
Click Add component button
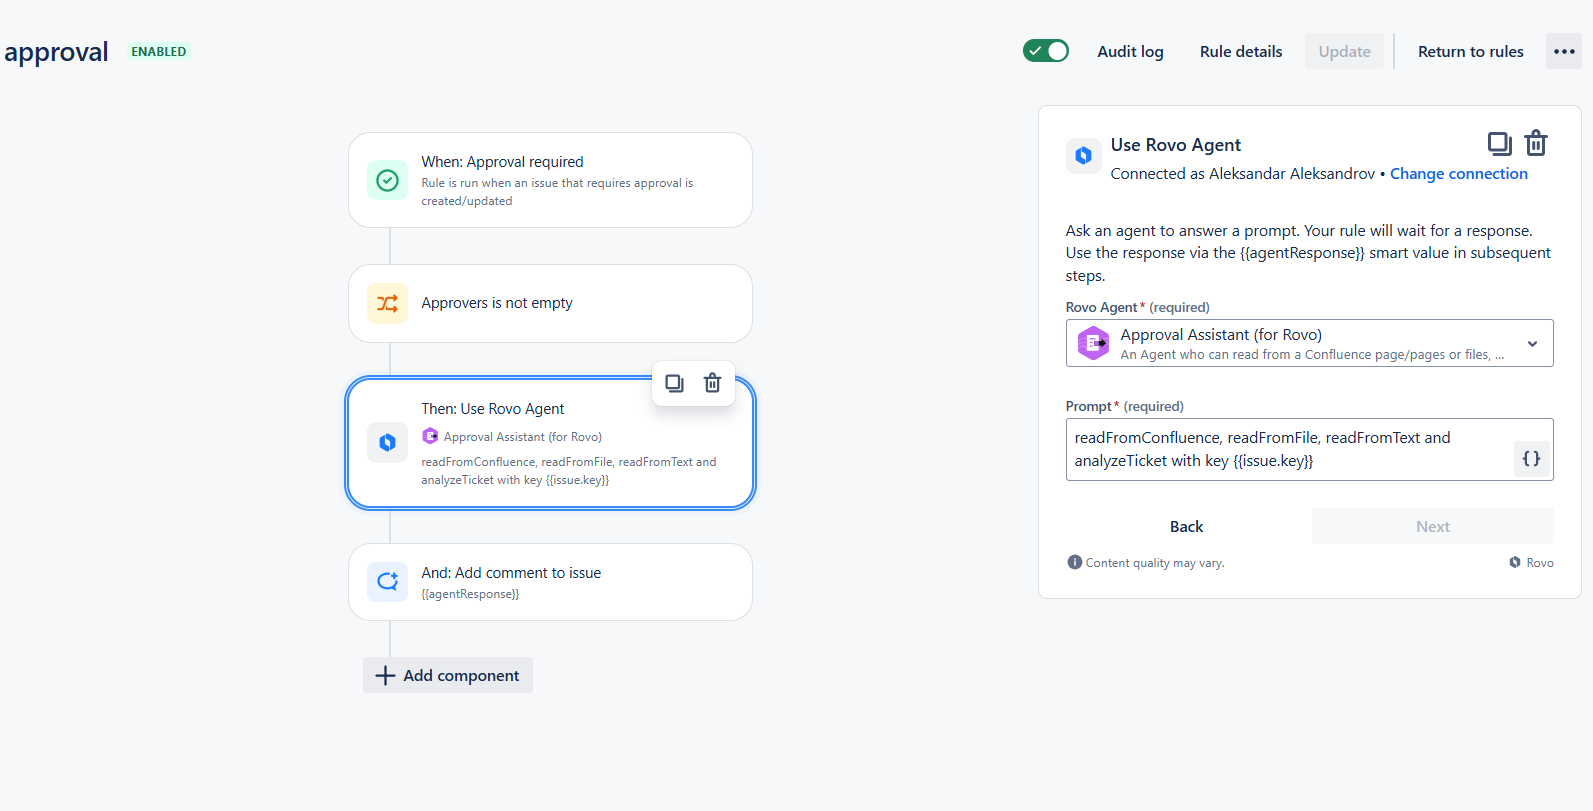click(x=448, y=675)
